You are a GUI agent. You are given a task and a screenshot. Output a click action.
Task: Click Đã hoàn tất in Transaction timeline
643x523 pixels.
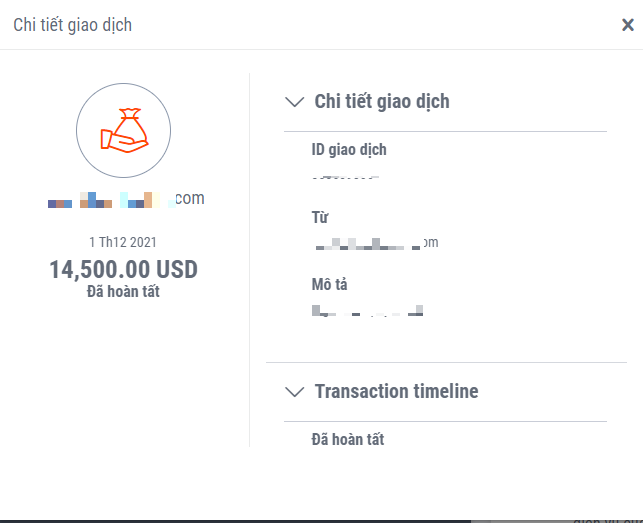(348, 439)
